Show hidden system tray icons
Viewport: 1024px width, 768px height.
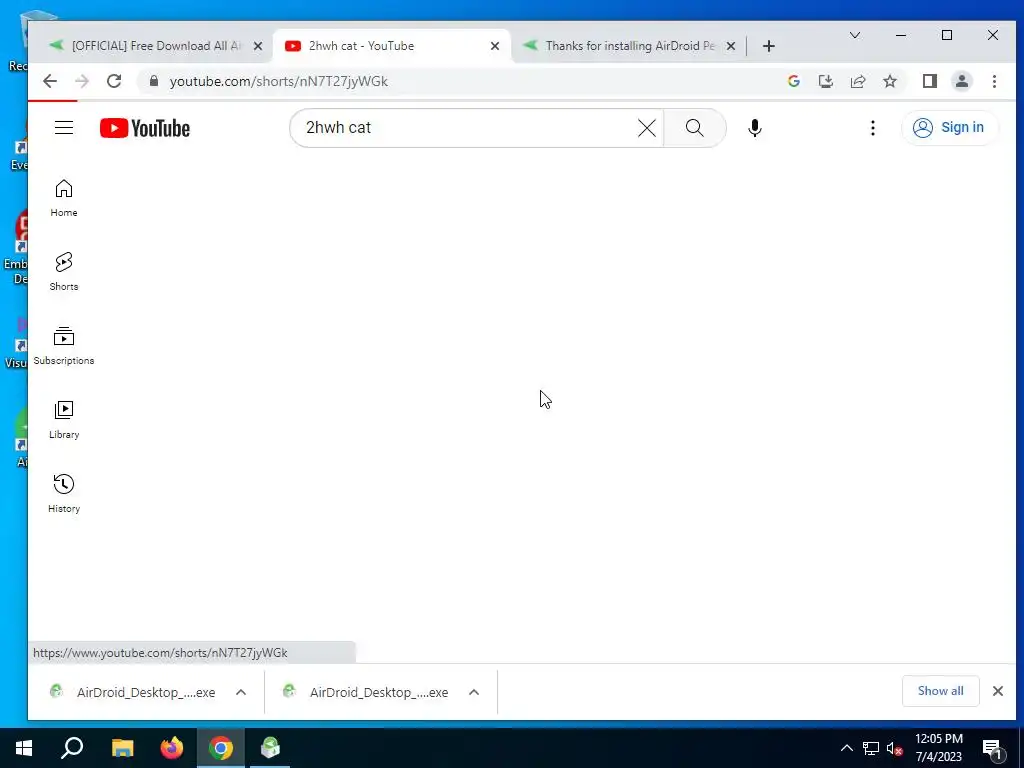point(846,748)
